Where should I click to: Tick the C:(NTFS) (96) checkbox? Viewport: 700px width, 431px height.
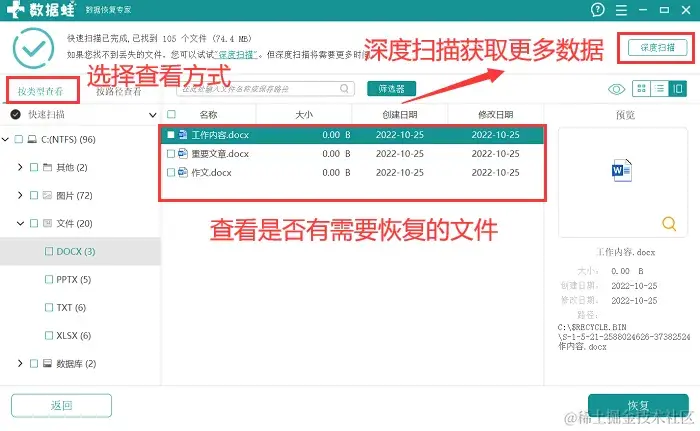(x=19, y=139)
